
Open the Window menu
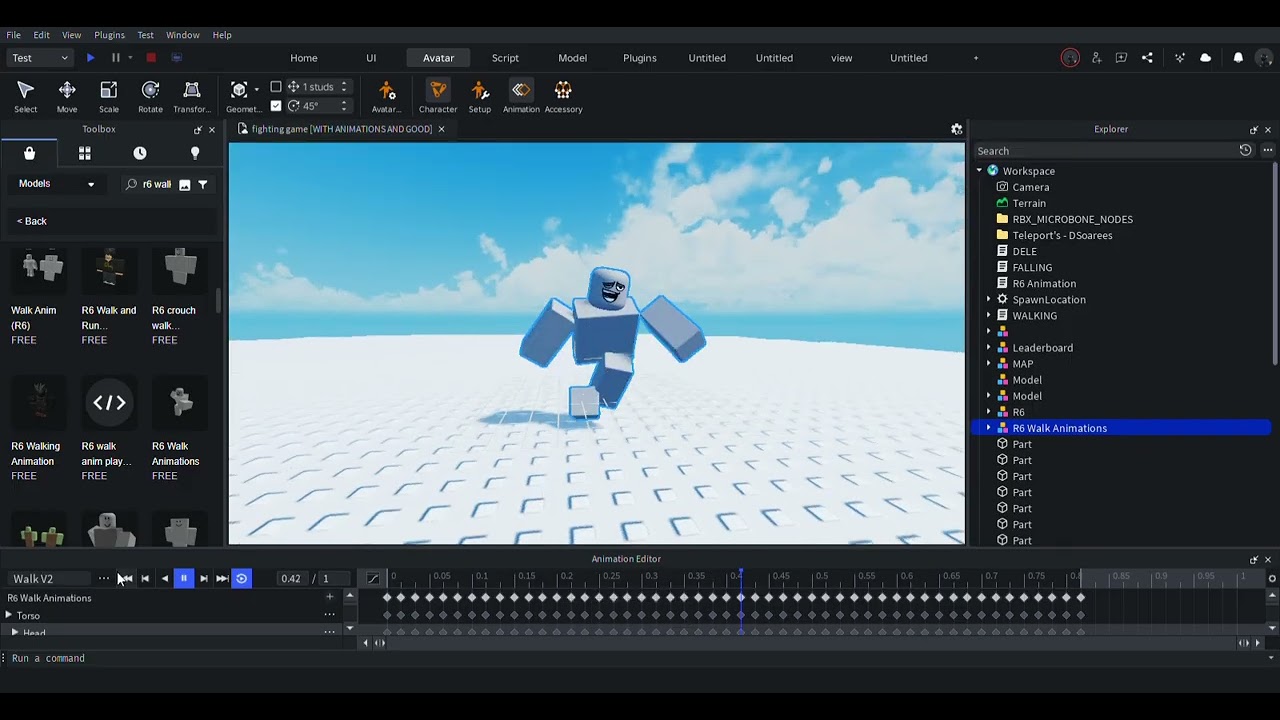tap(183, 35)
